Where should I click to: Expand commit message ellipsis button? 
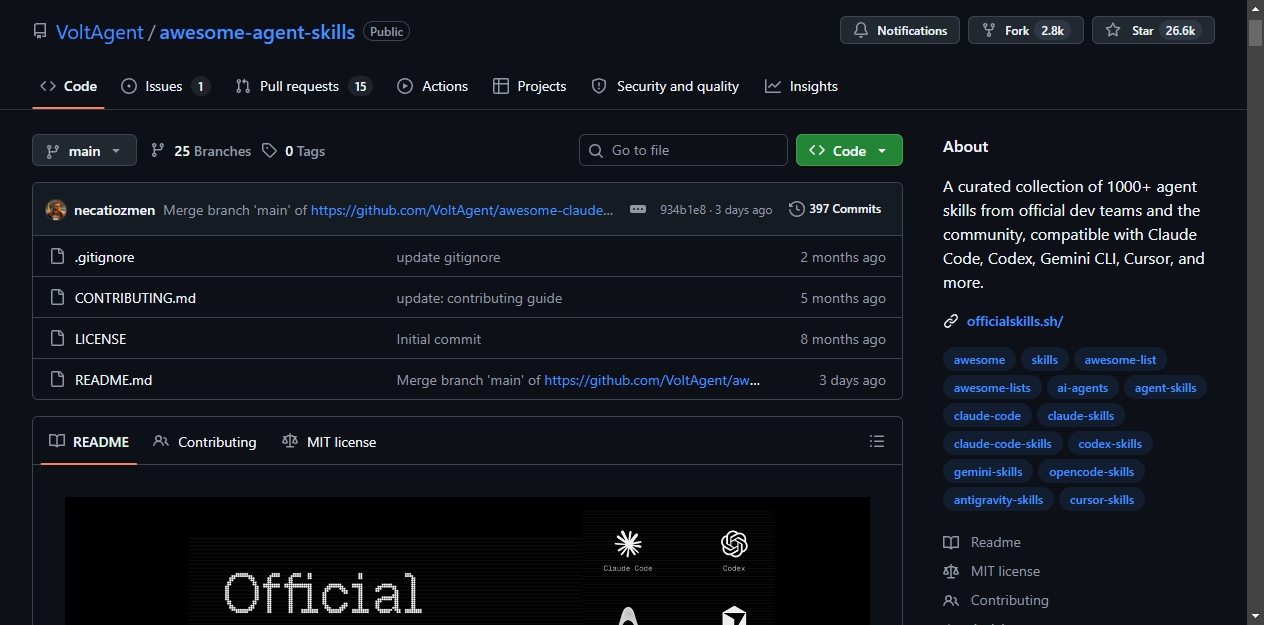637,210
